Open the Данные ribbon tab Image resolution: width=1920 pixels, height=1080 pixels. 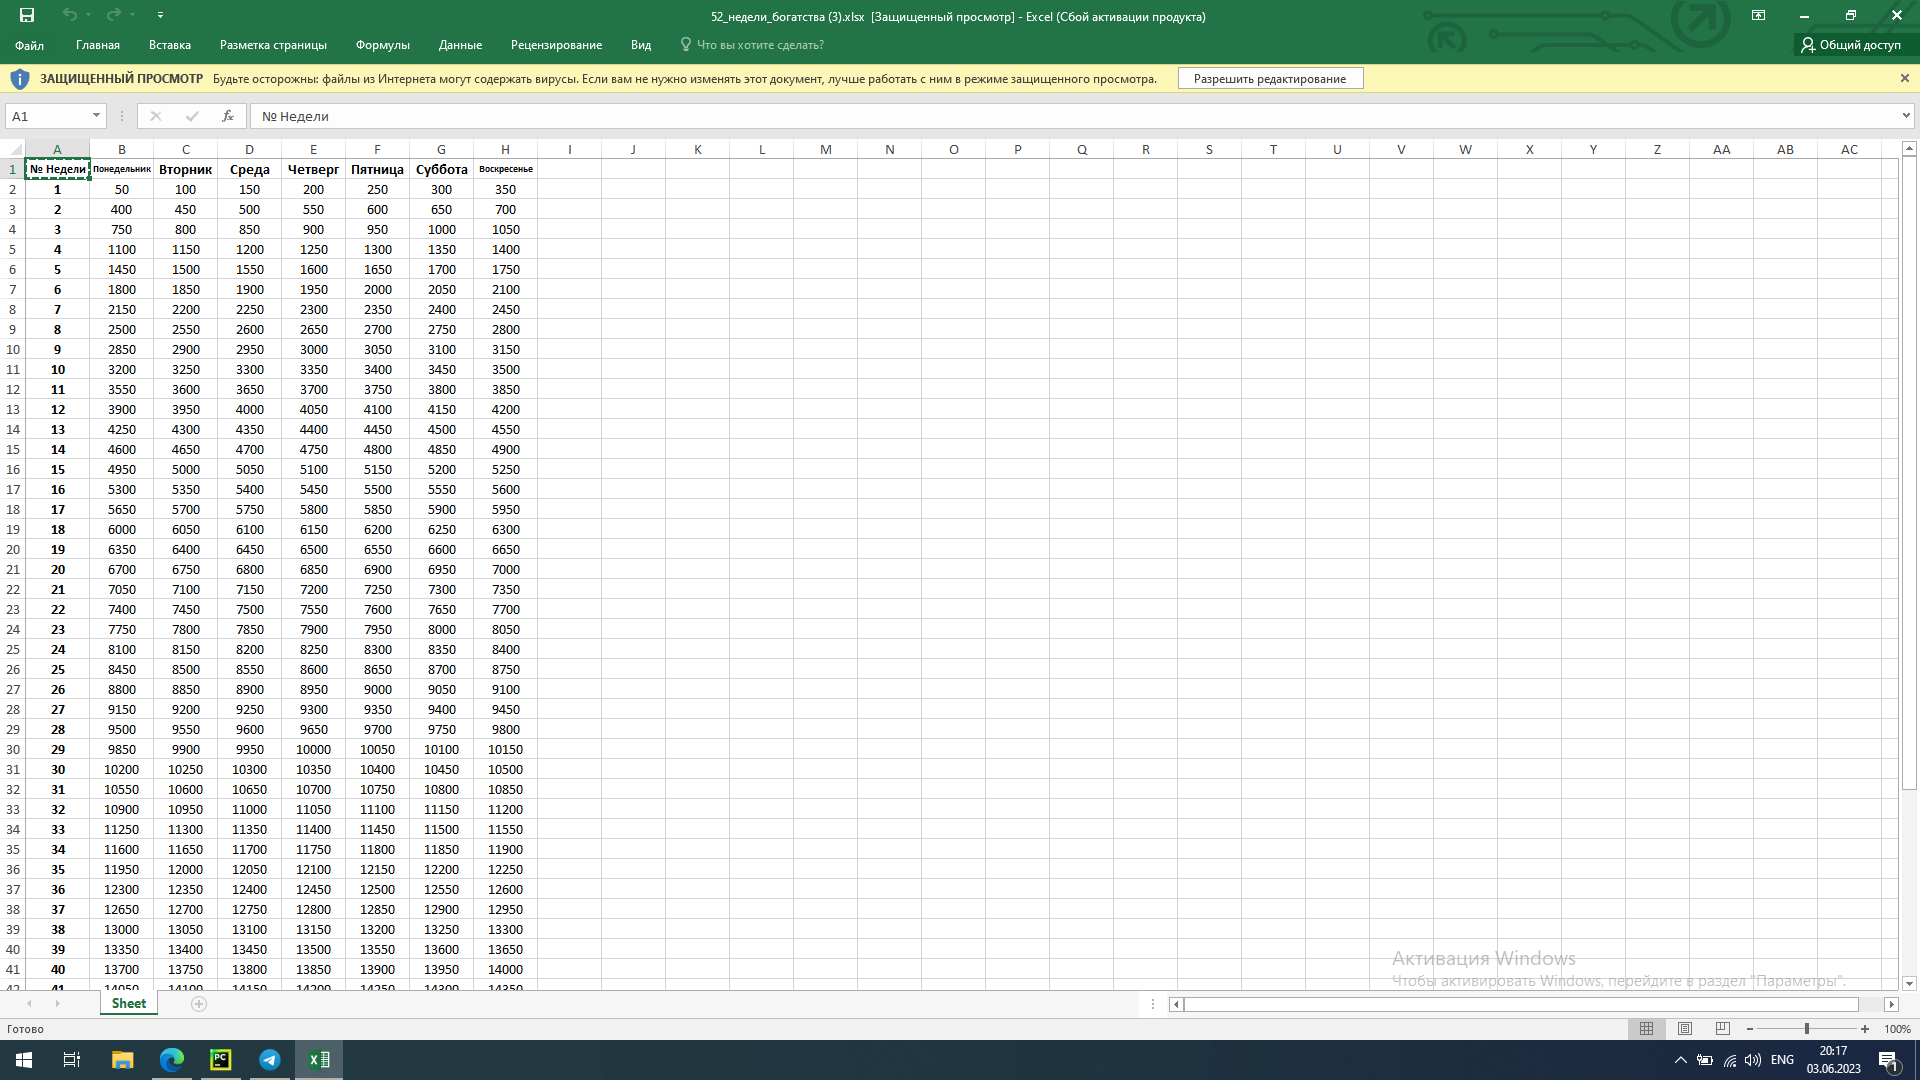(460, 45)
